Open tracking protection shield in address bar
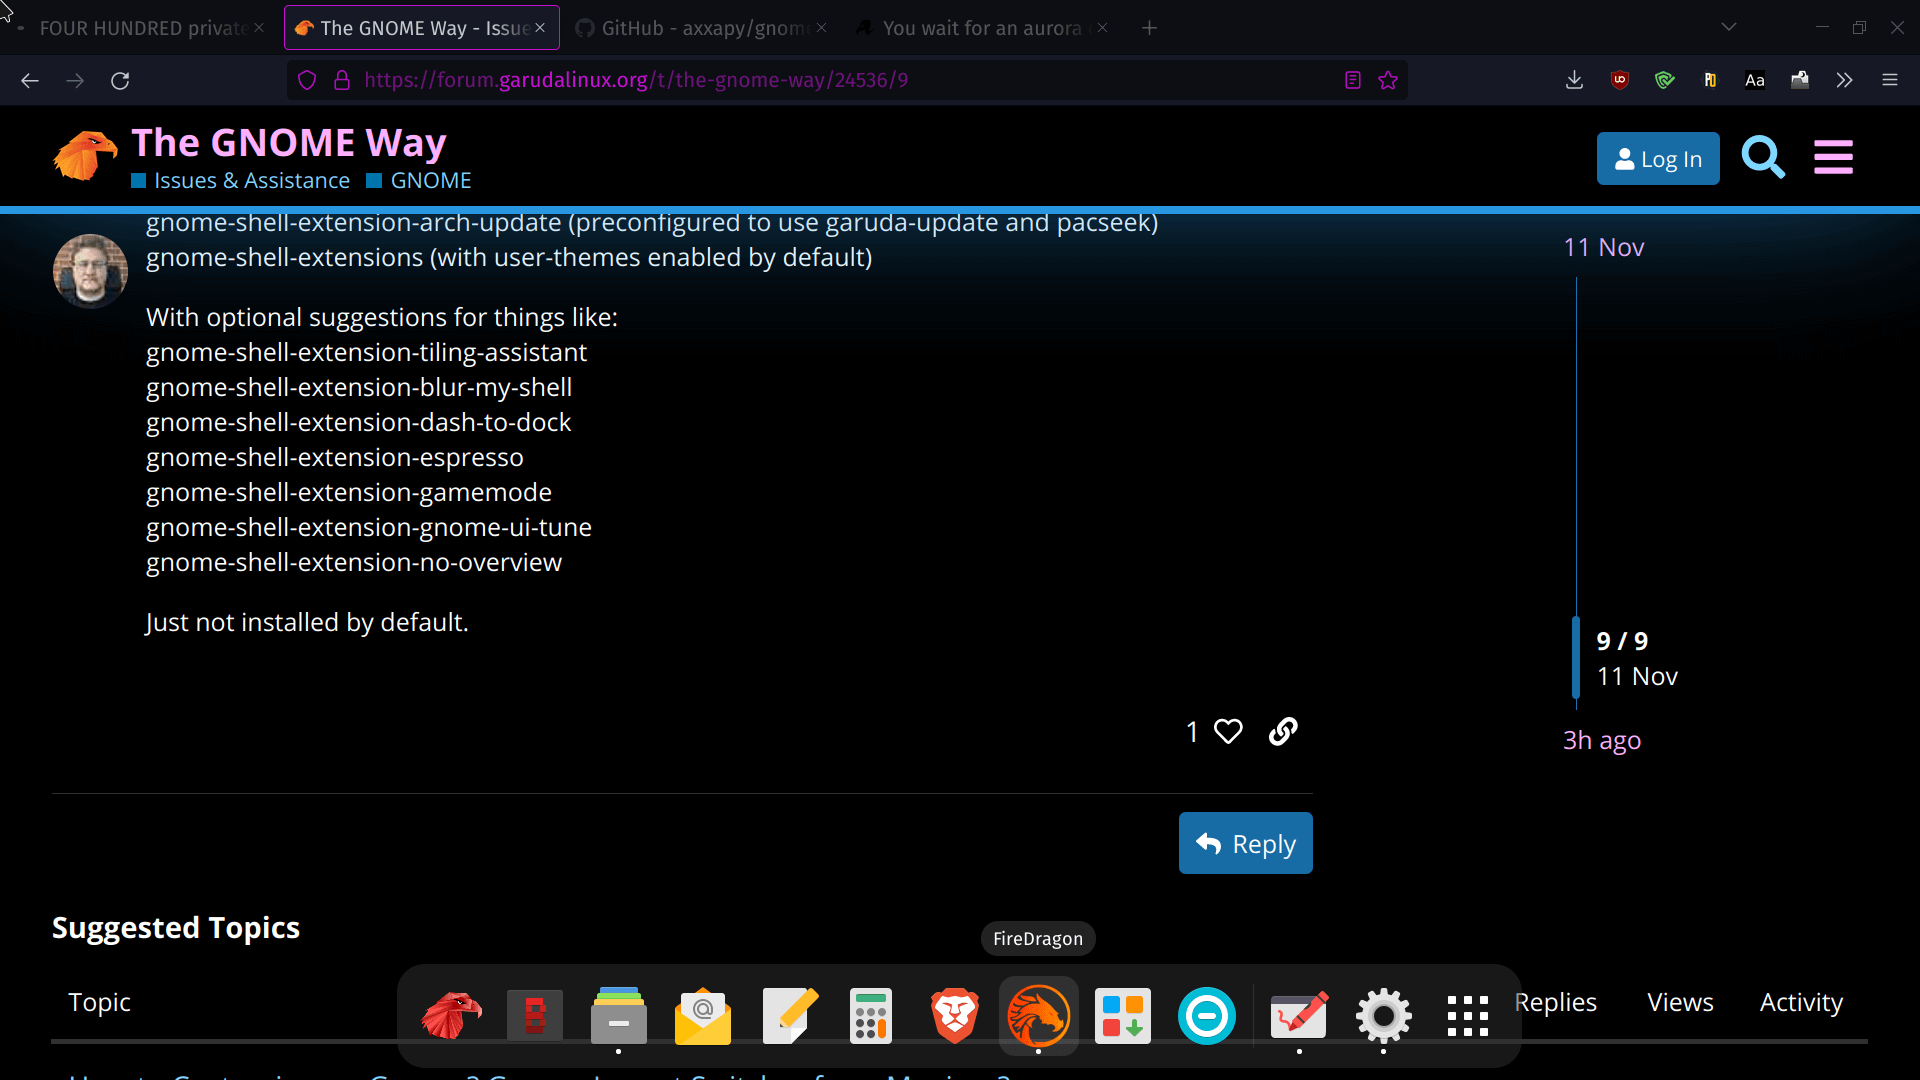The height and width of the screenshot is (1080, 1920). click(307, 80)
